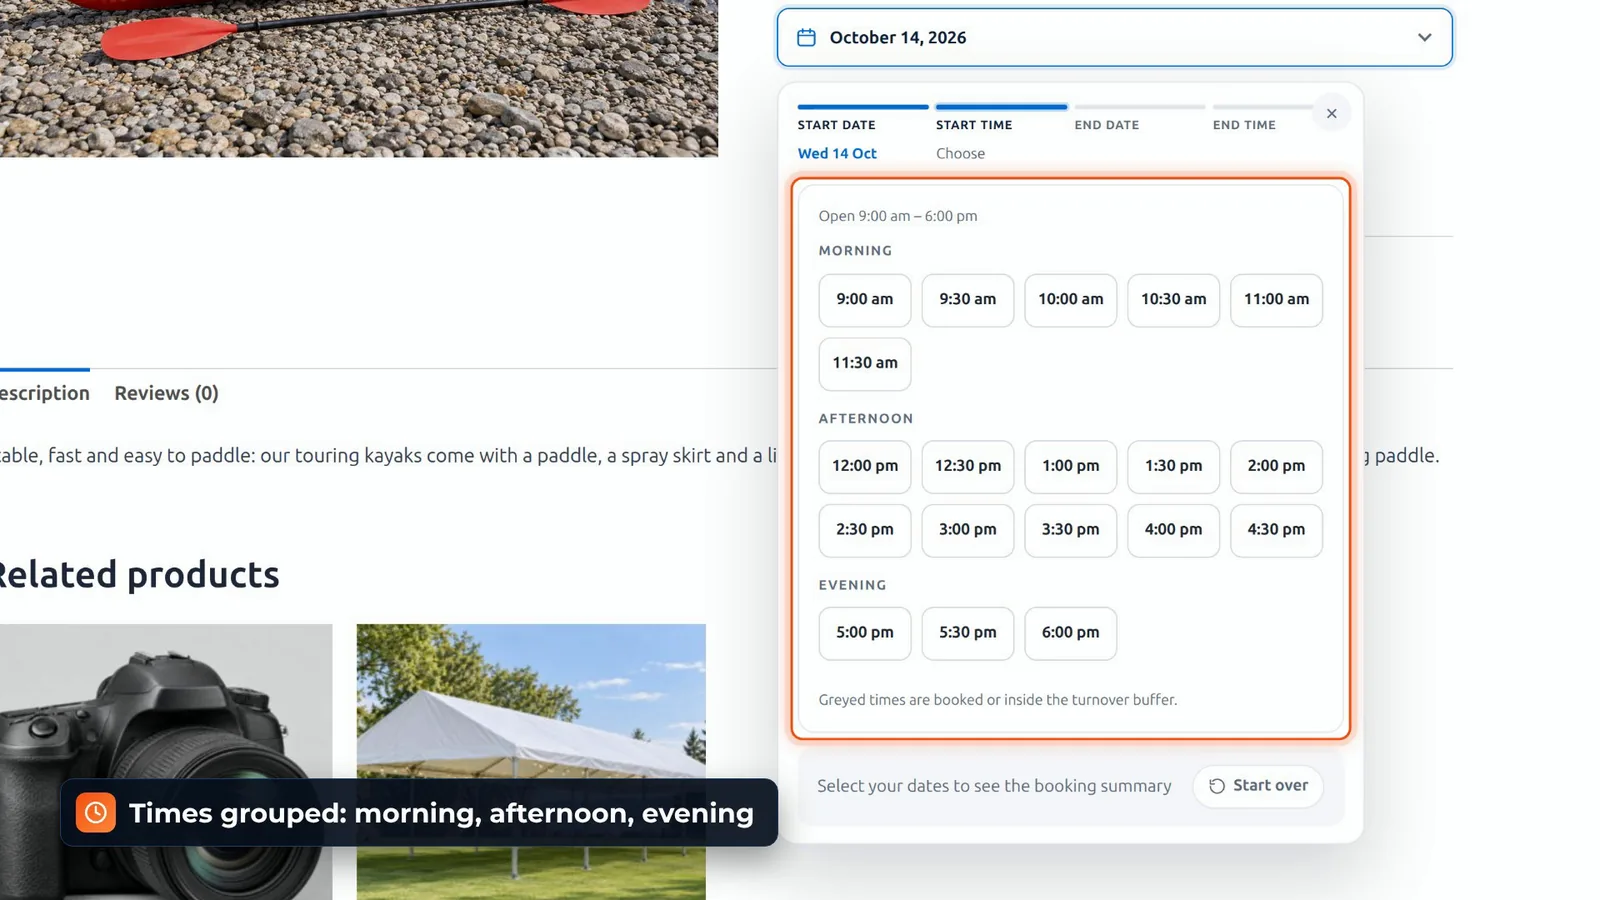This screenshot has width=1600, height=900.
Task: Open the End Time step tab
Action: pyautogui.click(x=1262, y=118)
